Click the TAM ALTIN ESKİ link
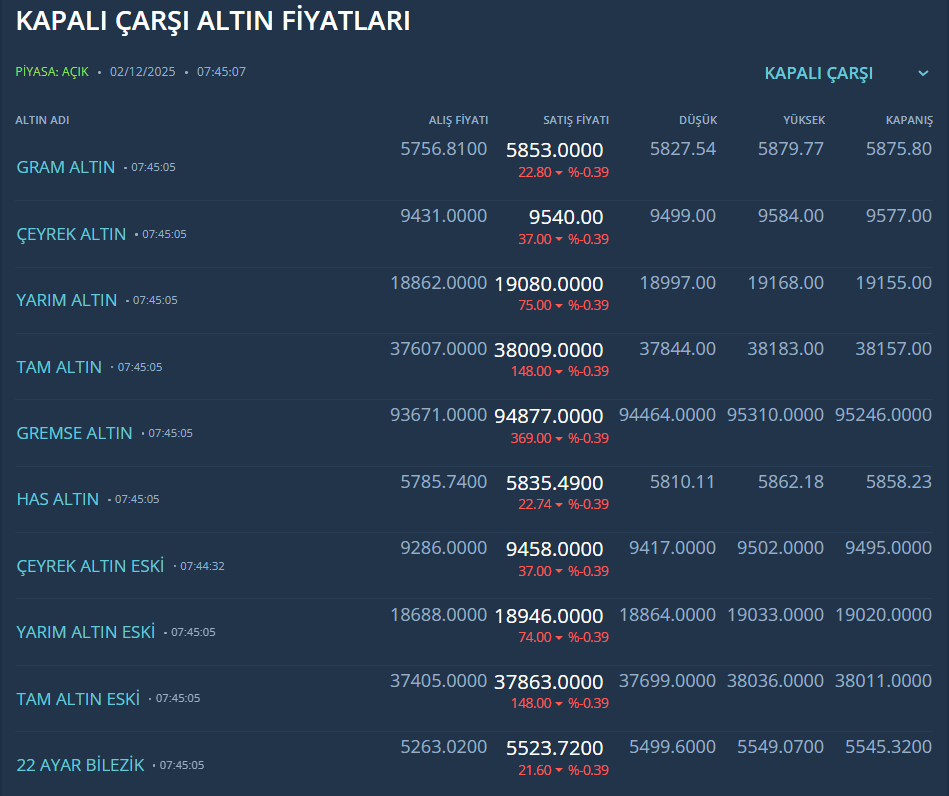Image resolution: width=949 pixels, height=796 pixels. (78, 699)
